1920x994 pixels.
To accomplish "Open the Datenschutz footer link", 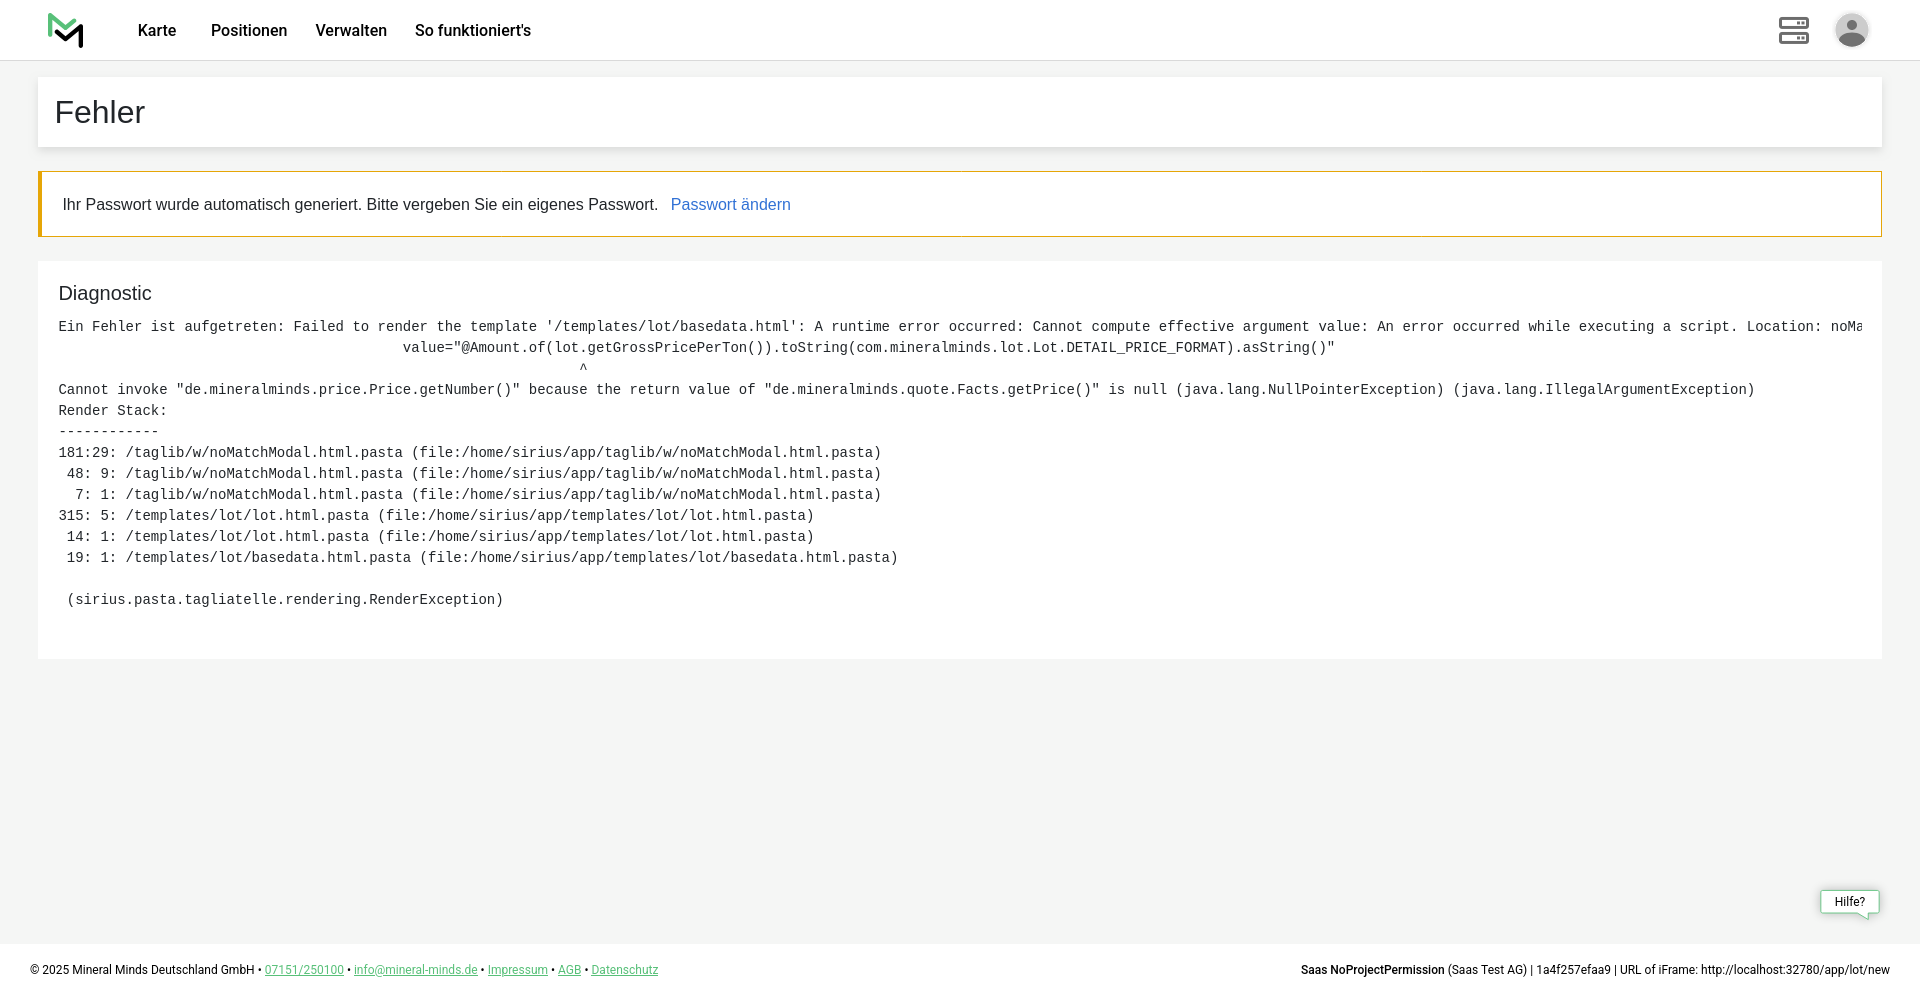I will click(x=624, y=970).
